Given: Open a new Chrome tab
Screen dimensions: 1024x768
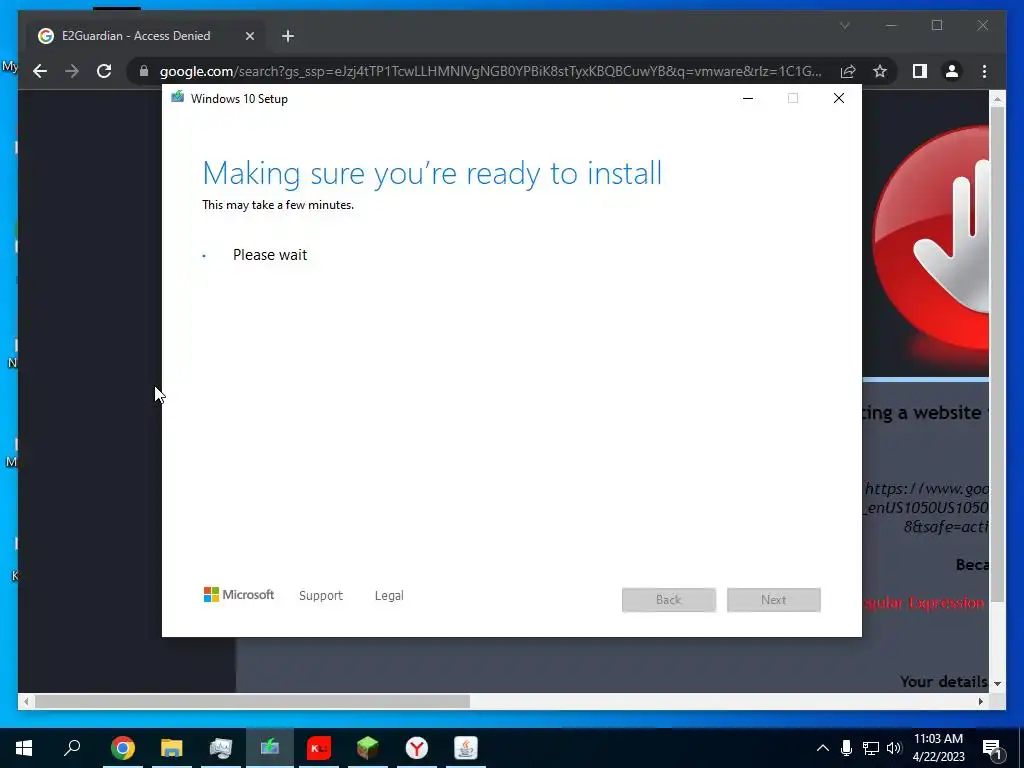Looking at the screenshot, I should pos(288,37).
